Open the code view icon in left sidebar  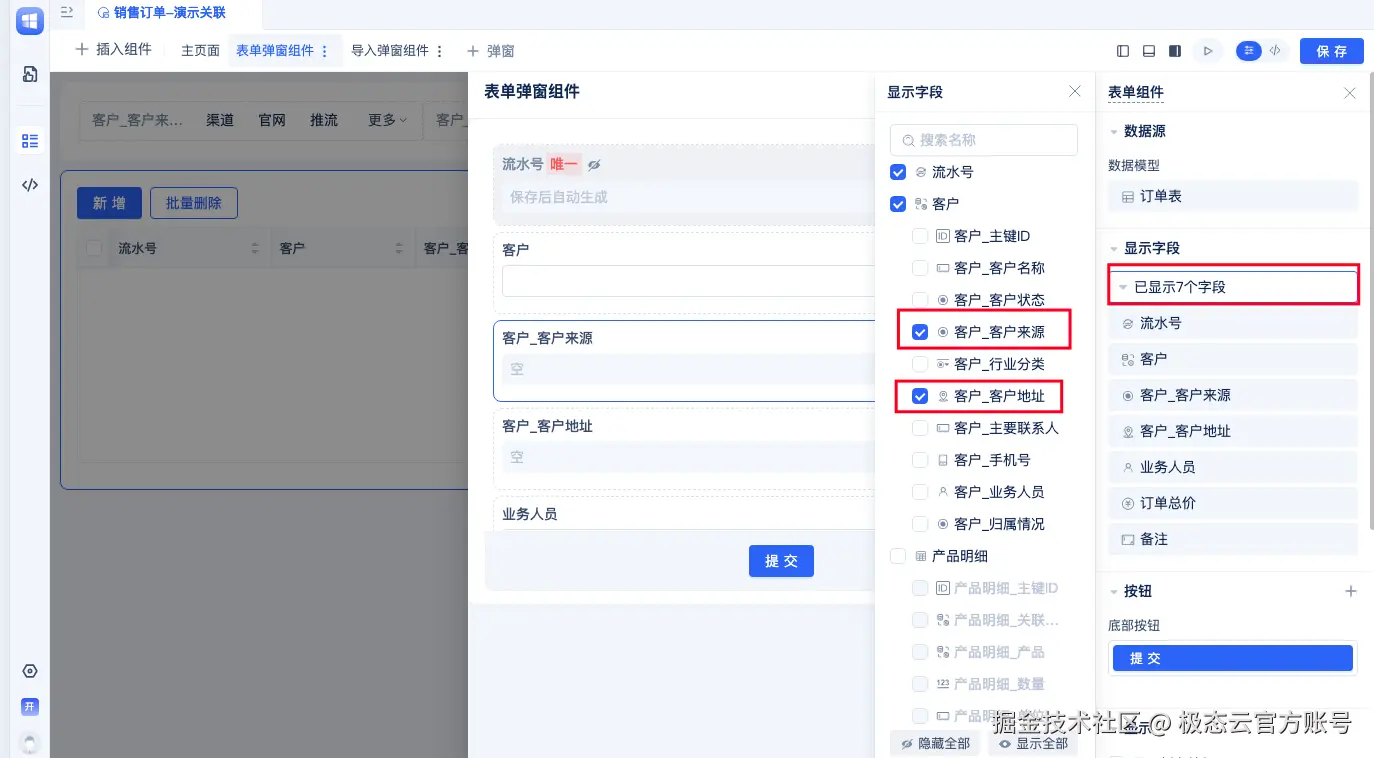point(30,185)
